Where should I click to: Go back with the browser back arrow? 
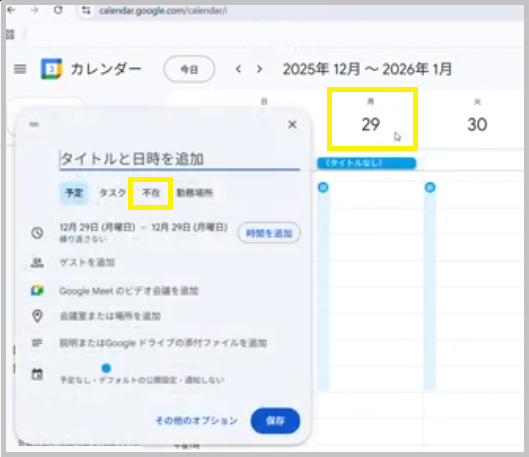pos(11,10)
